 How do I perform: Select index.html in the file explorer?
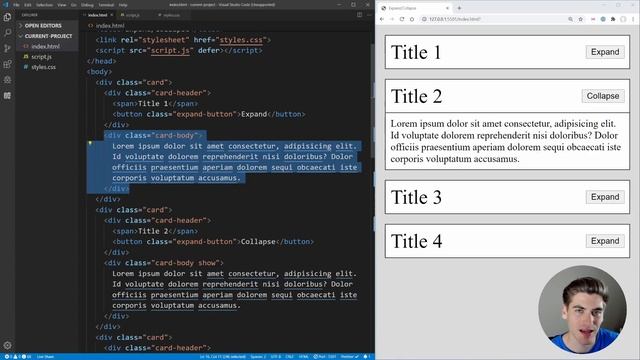point(45,47)
